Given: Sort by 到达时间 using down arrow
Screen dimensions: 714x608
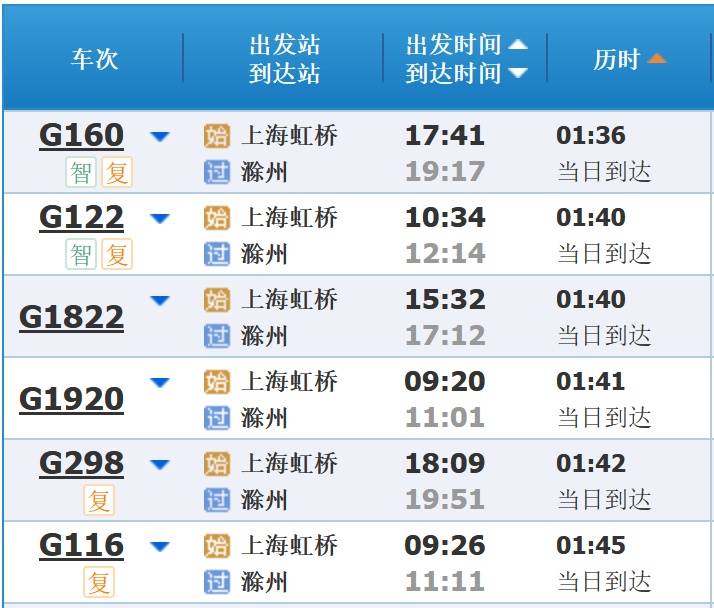Looking at the screenshot, I should point(517,73).
